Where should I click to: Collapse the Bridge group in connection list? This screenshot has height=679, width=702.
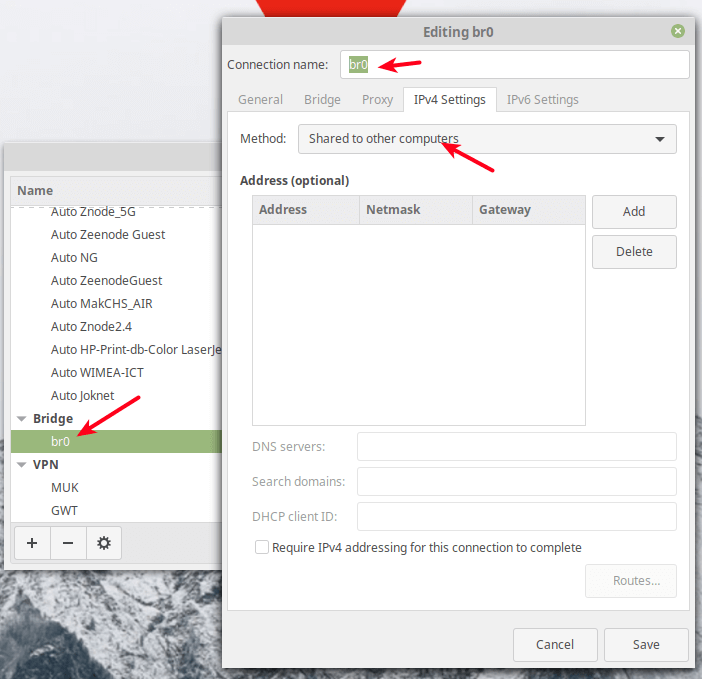tap(21, 419)
